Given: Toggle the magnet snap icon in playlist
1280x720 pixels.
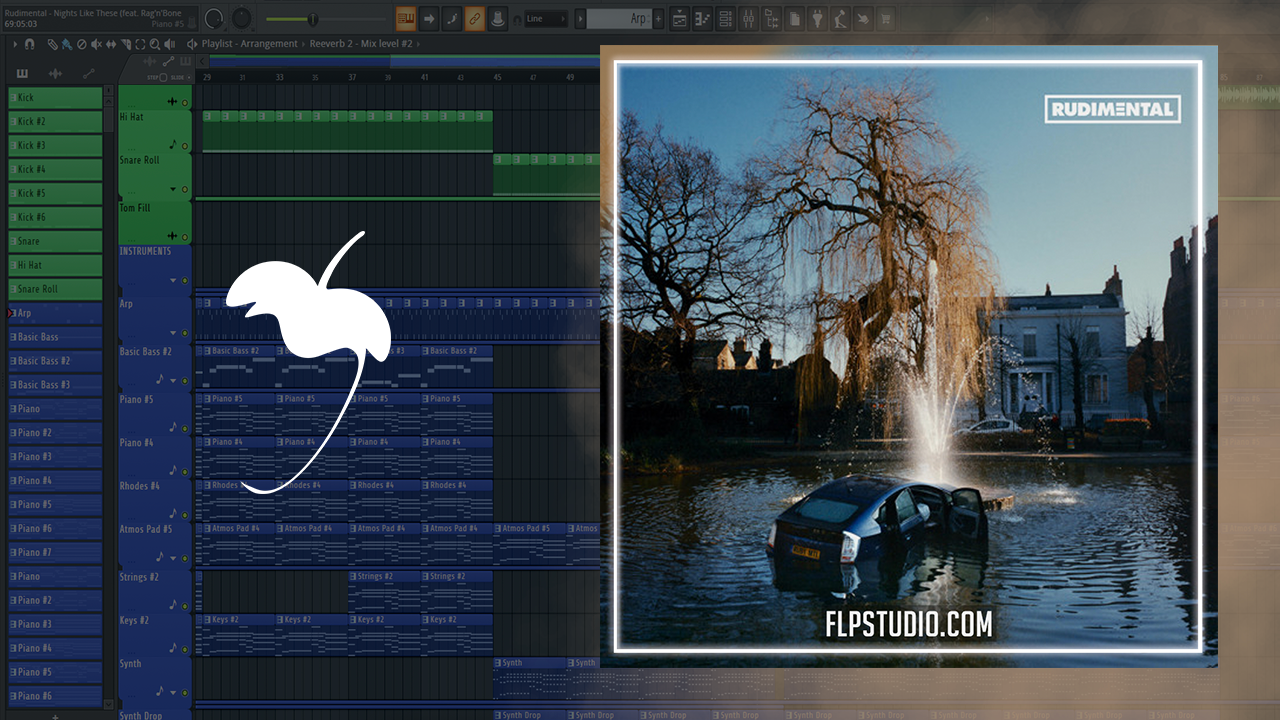Looking at the screenshot, I should pos(29,44).
